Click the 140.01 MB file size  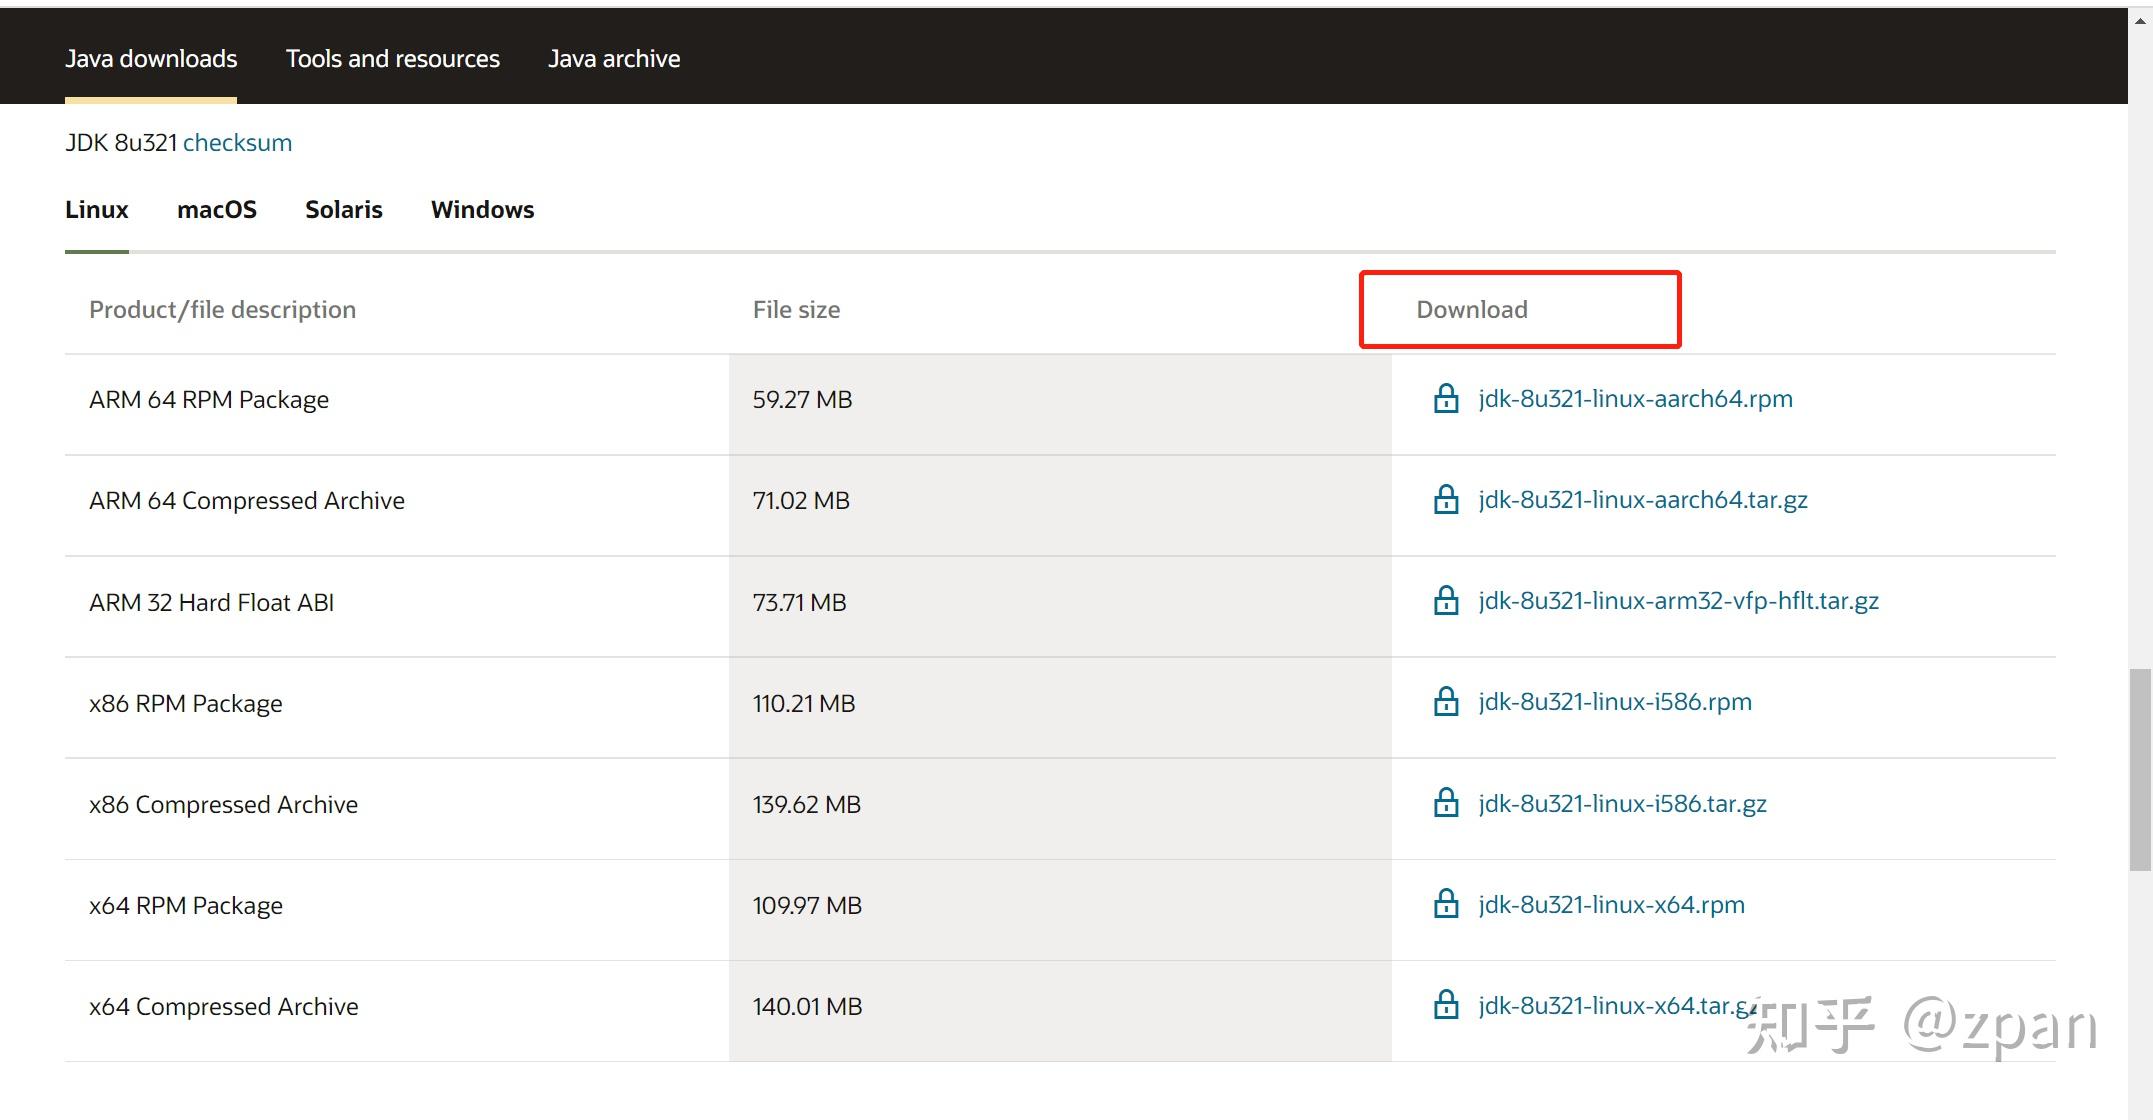[807, 1007]
